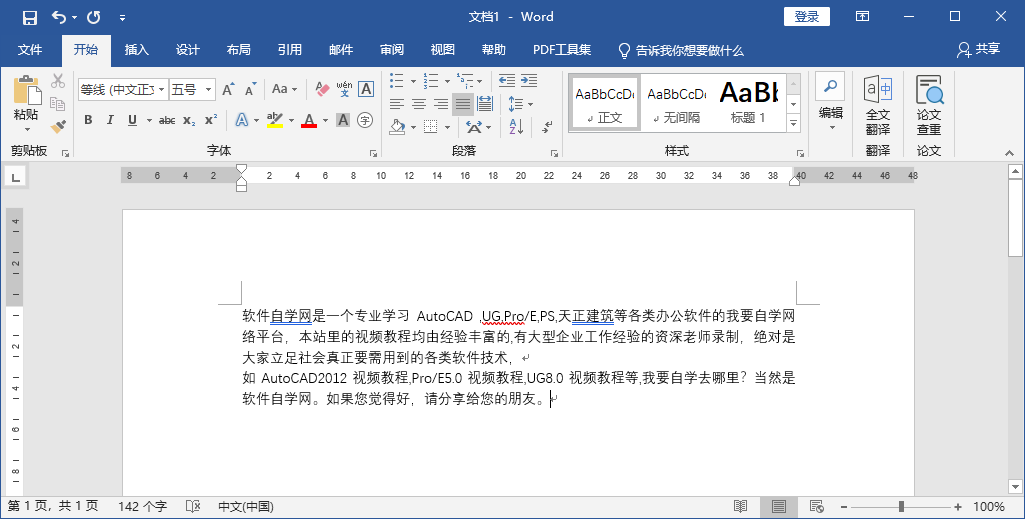Show or hide paragraph marks

point(548,126)
